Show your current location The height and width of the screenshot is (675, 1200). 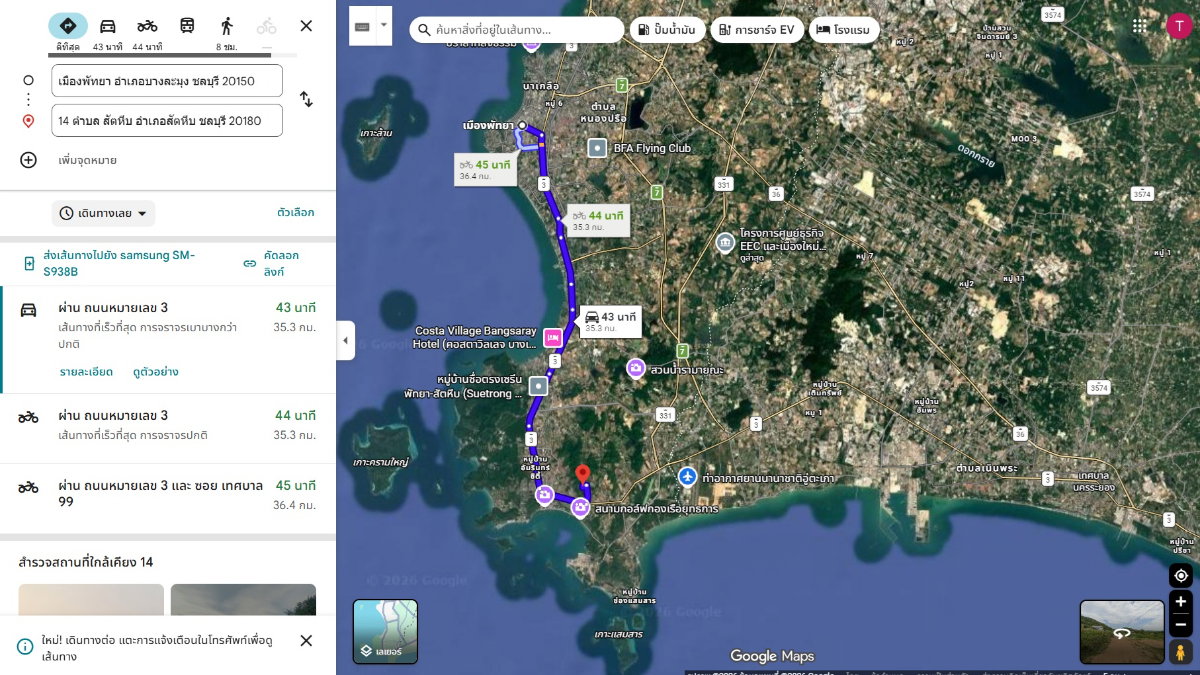[x=1181, y=575]
